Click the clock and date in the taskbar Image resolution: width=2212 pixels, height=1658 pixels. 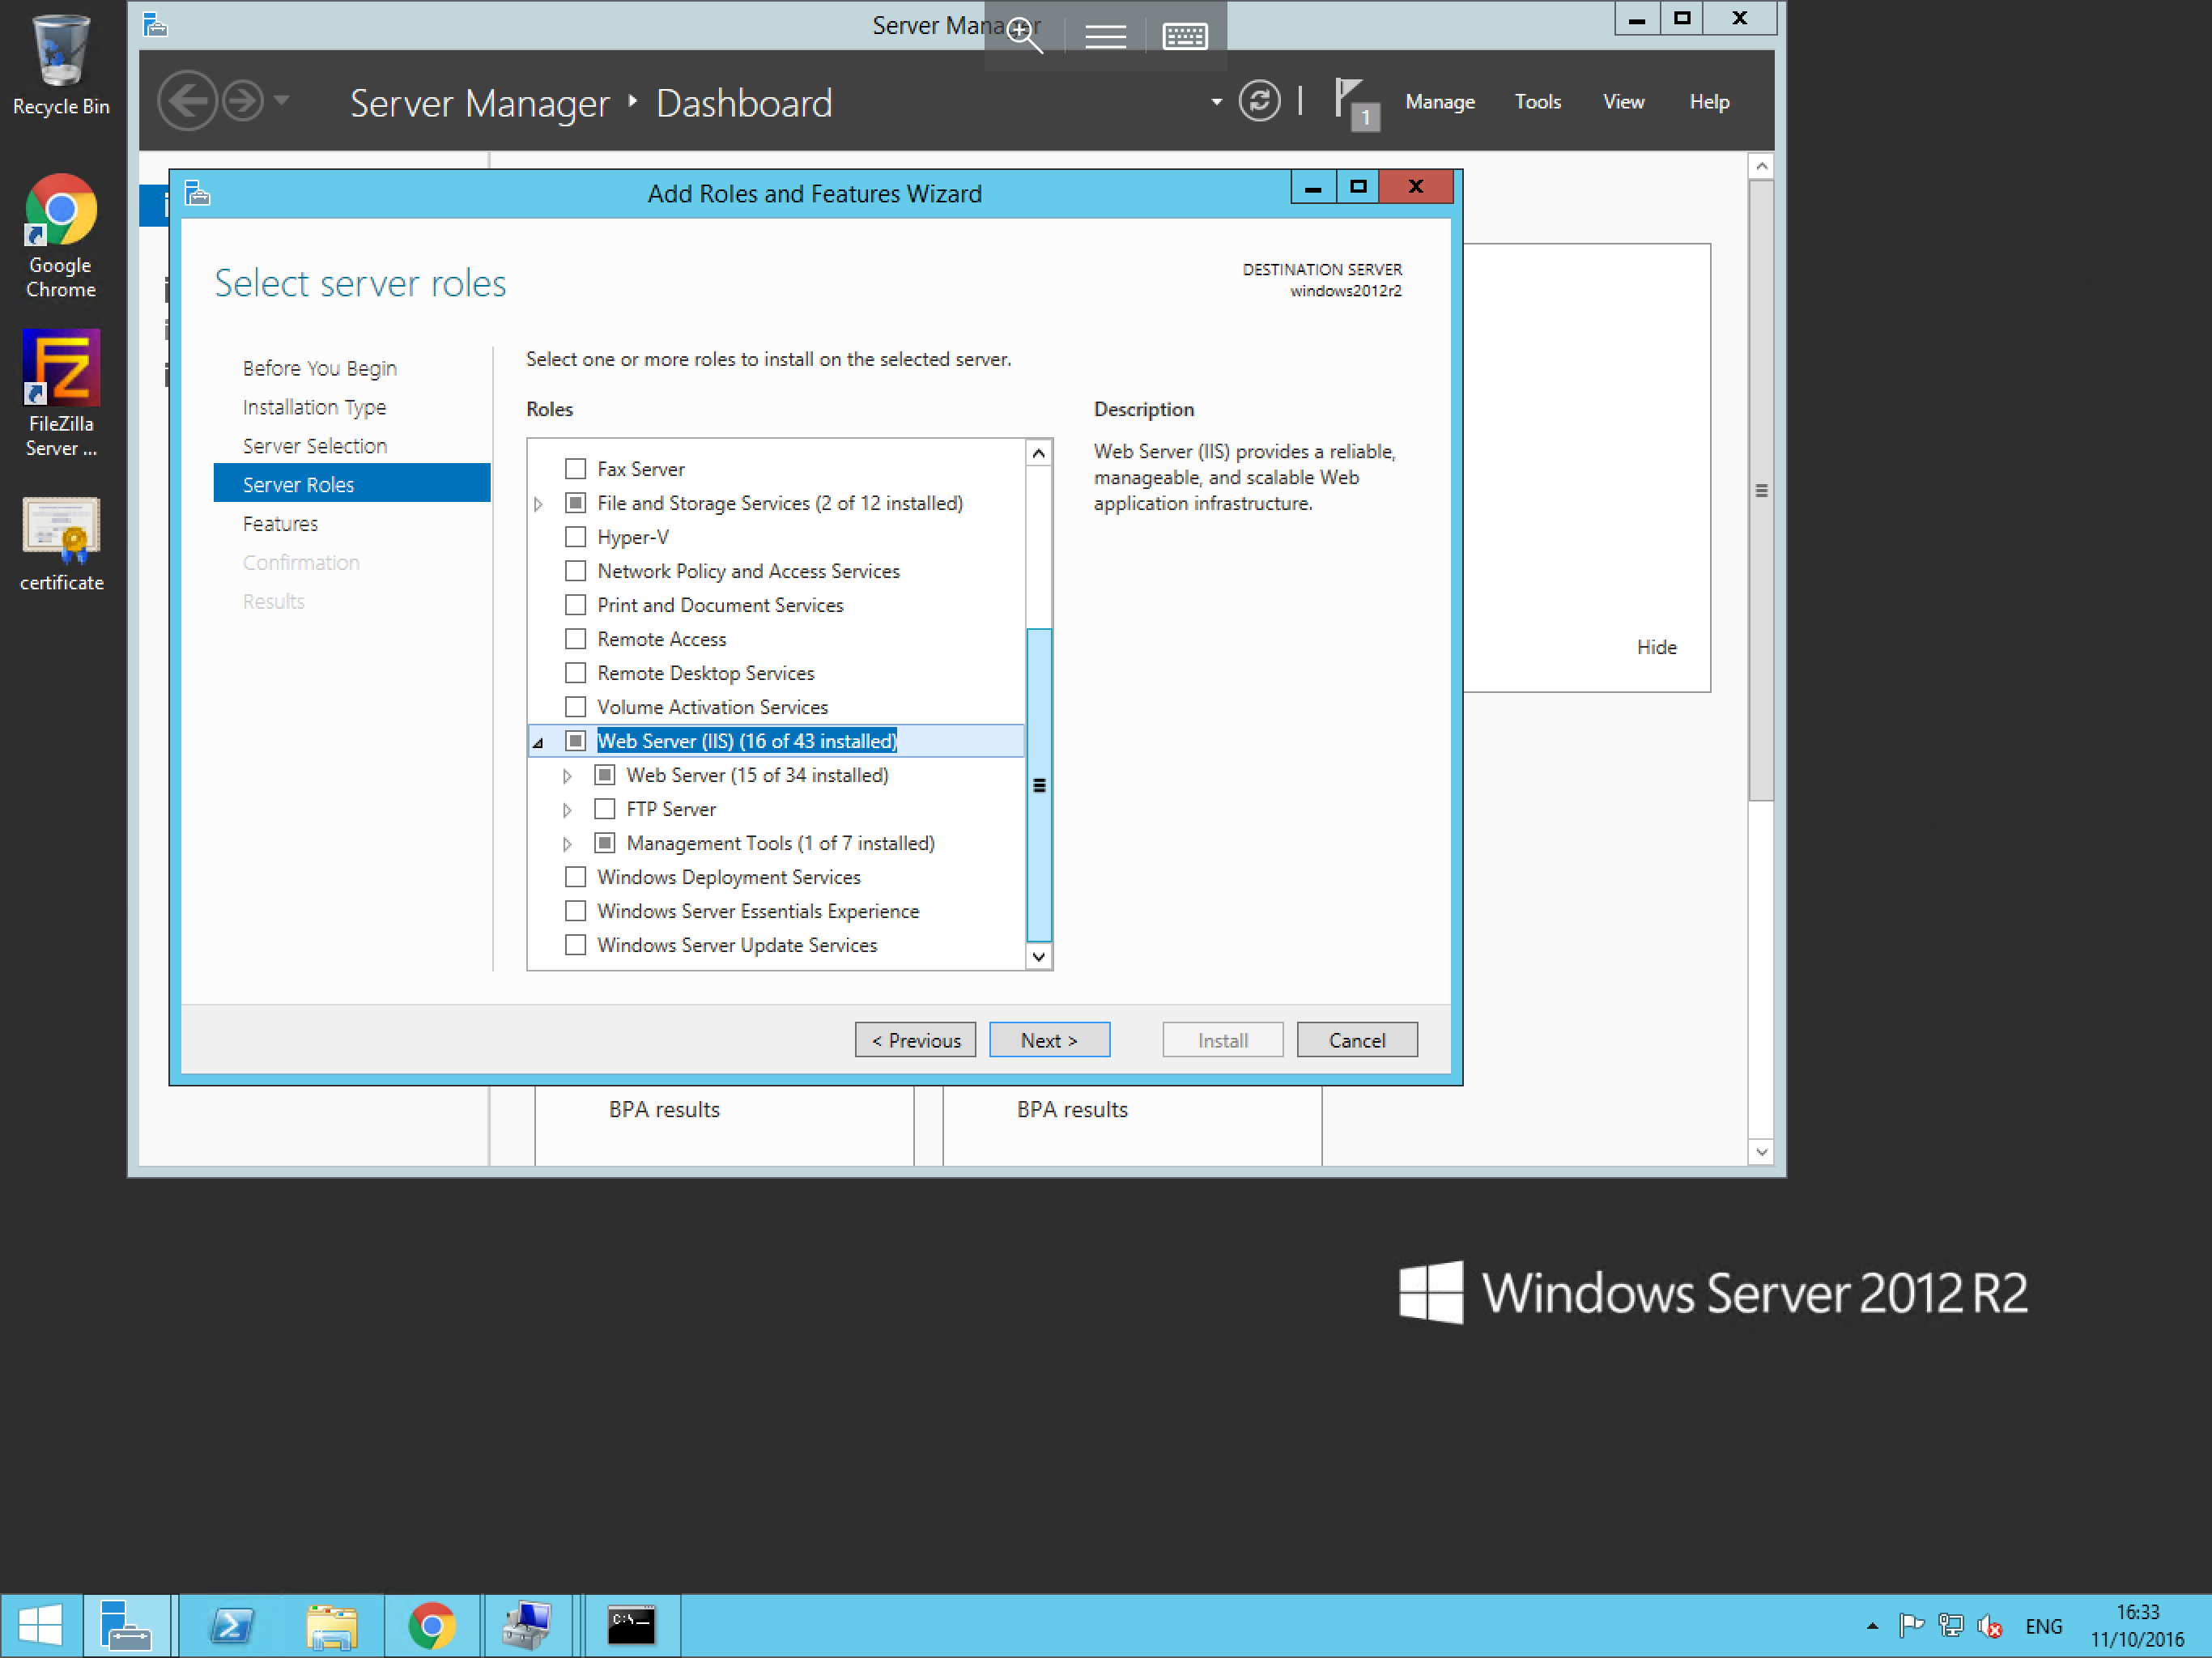2137,1625
